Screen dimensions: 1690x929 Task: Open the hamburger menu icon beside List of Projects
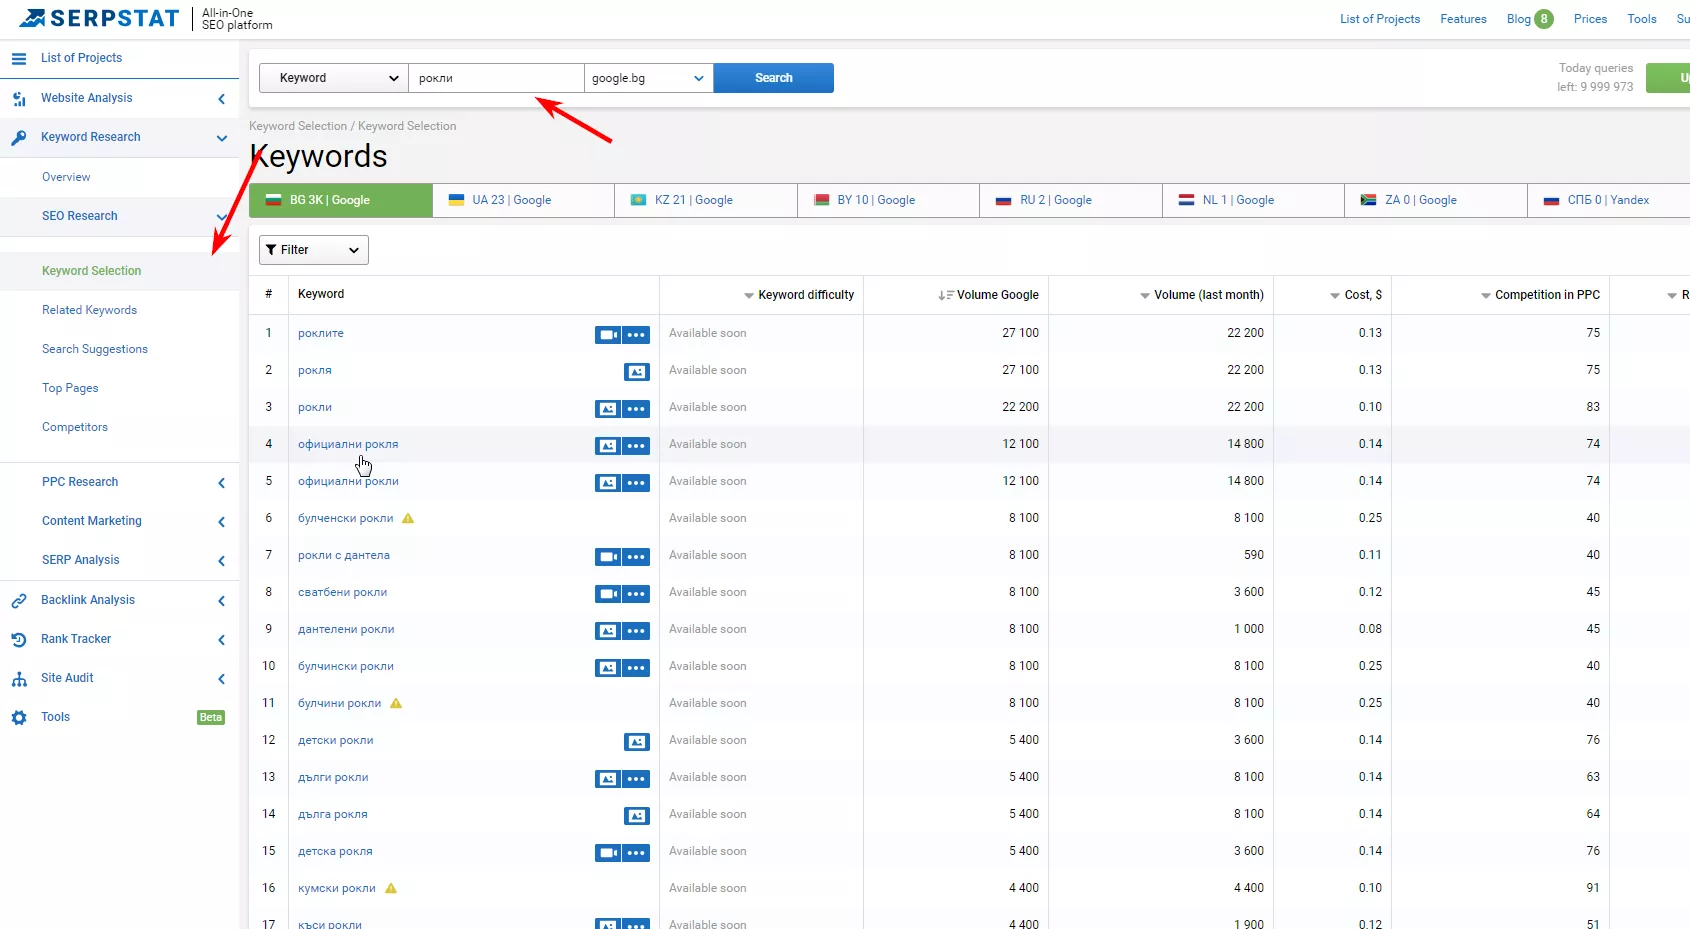tap(19, 58)
